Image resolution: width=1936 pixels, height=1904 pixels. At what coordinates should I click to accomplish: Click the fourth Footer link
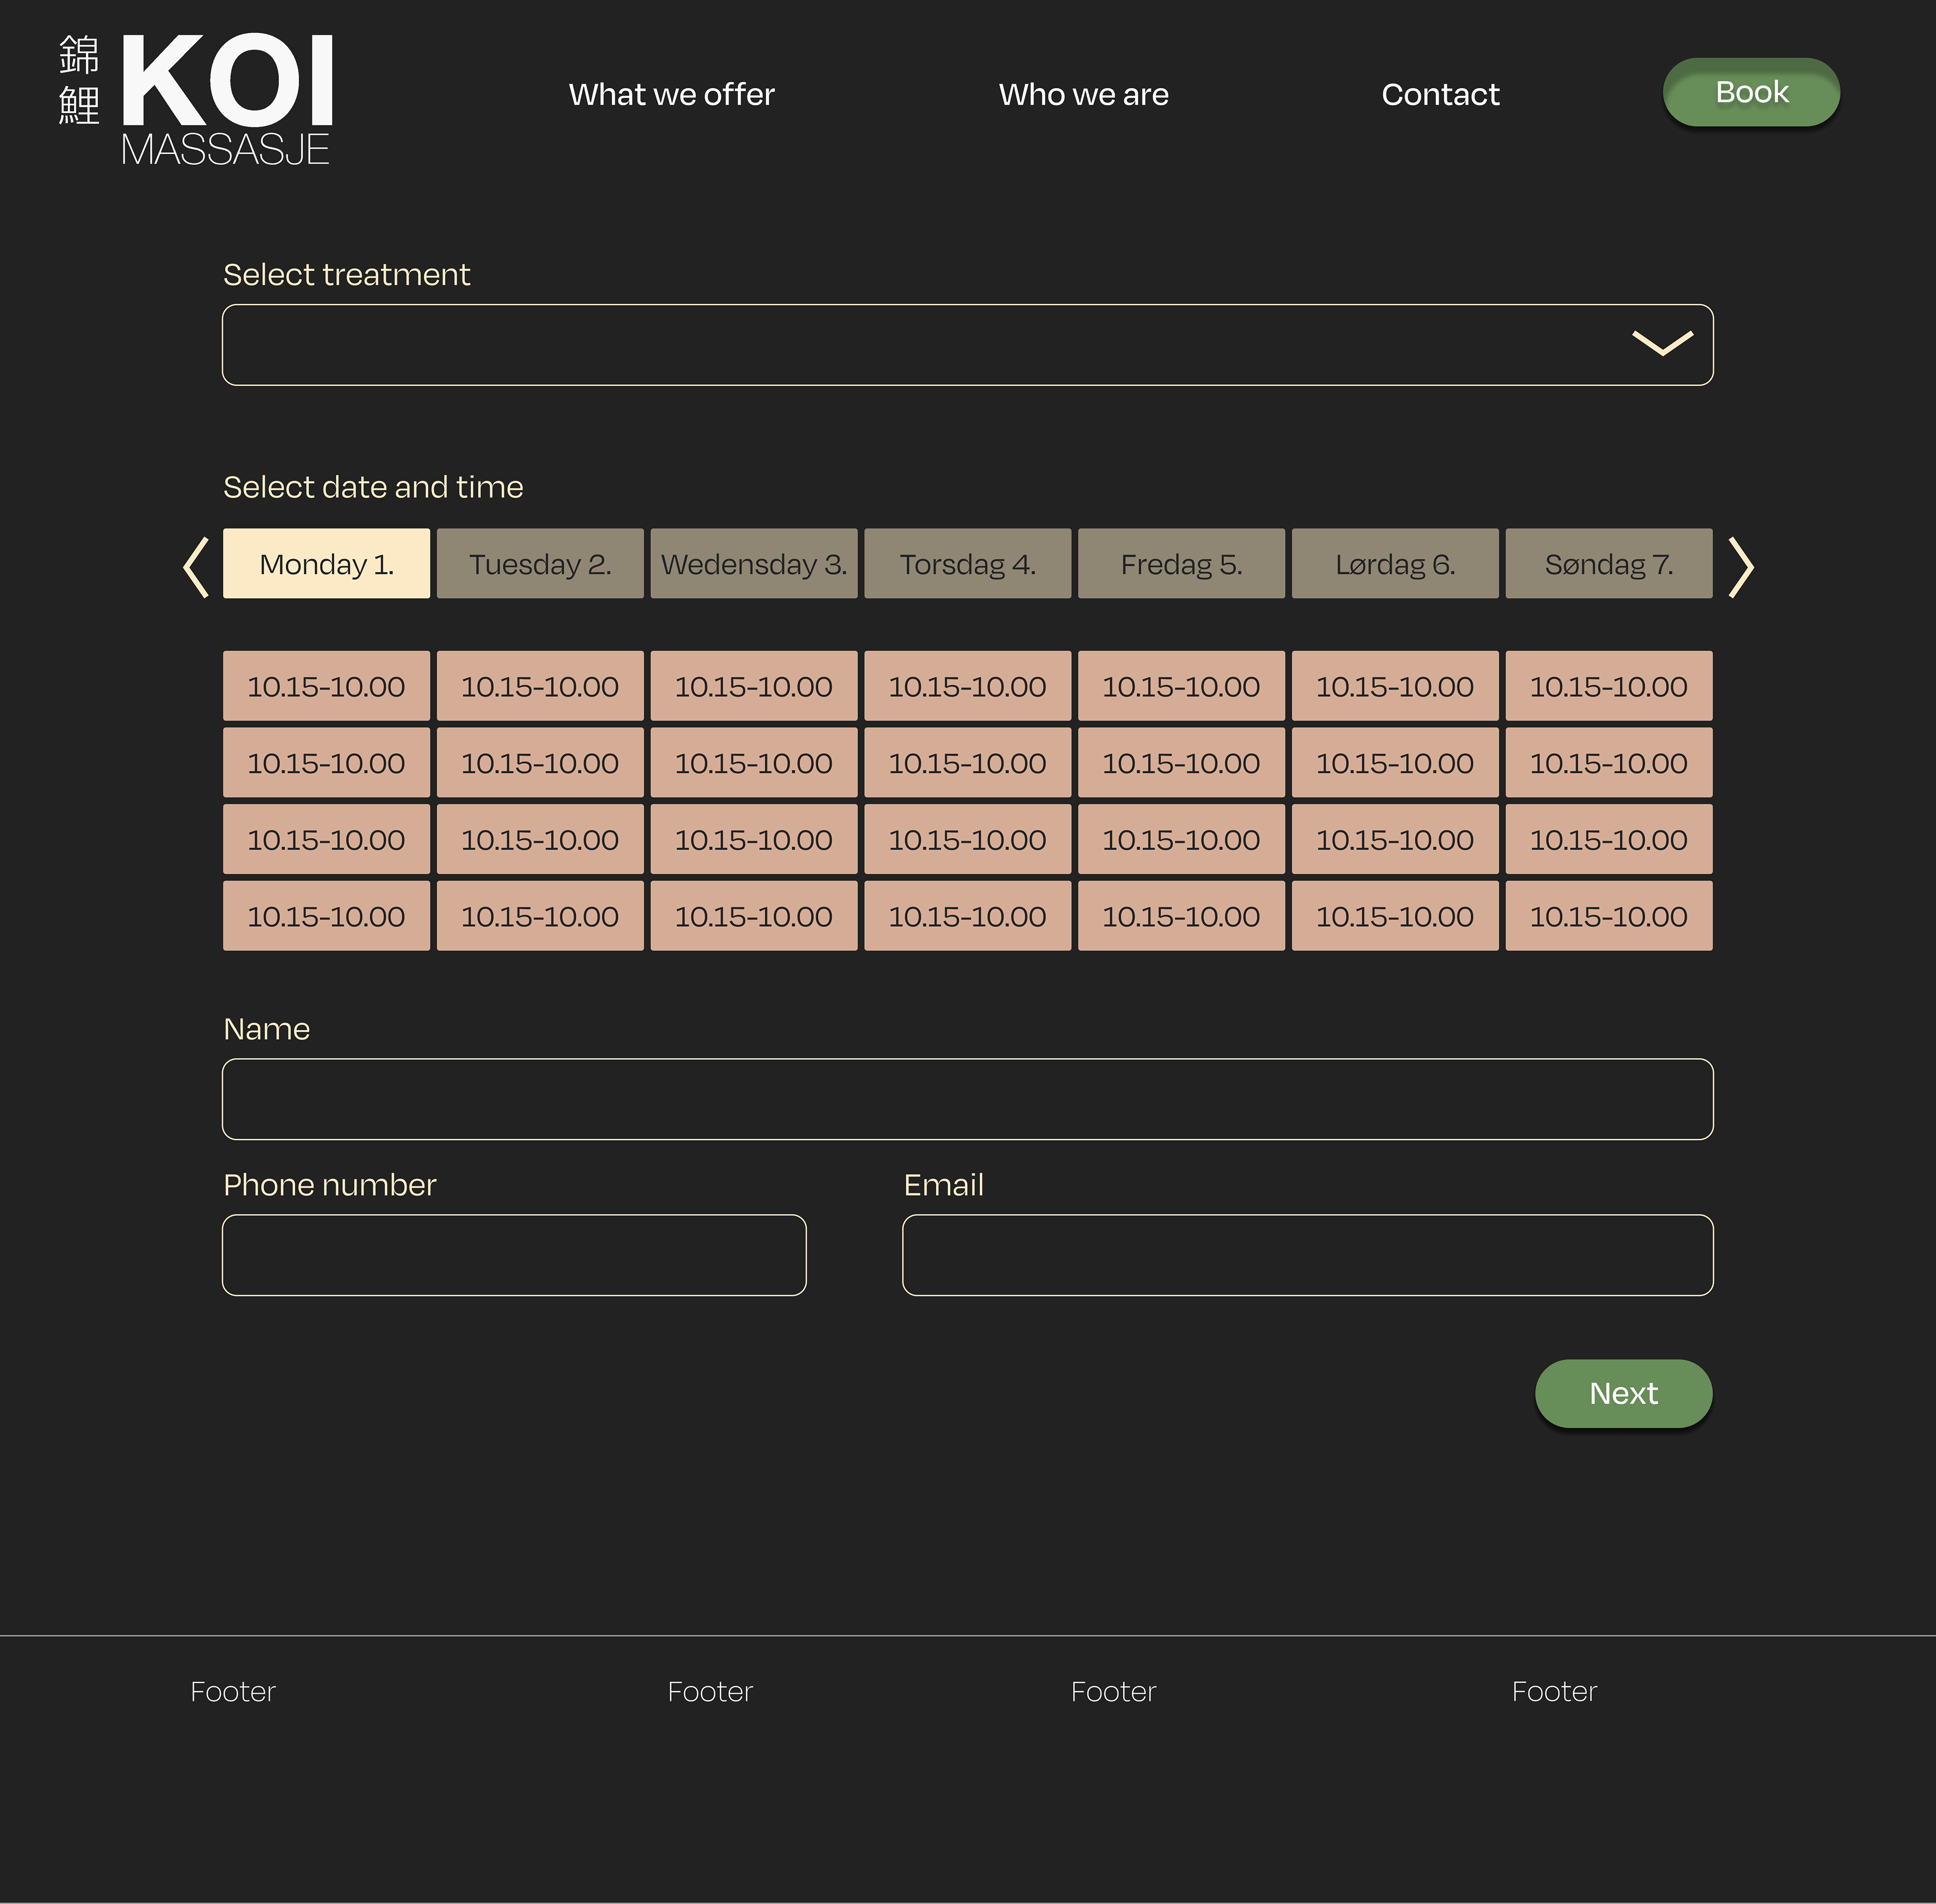(x=1554, y=1691)
